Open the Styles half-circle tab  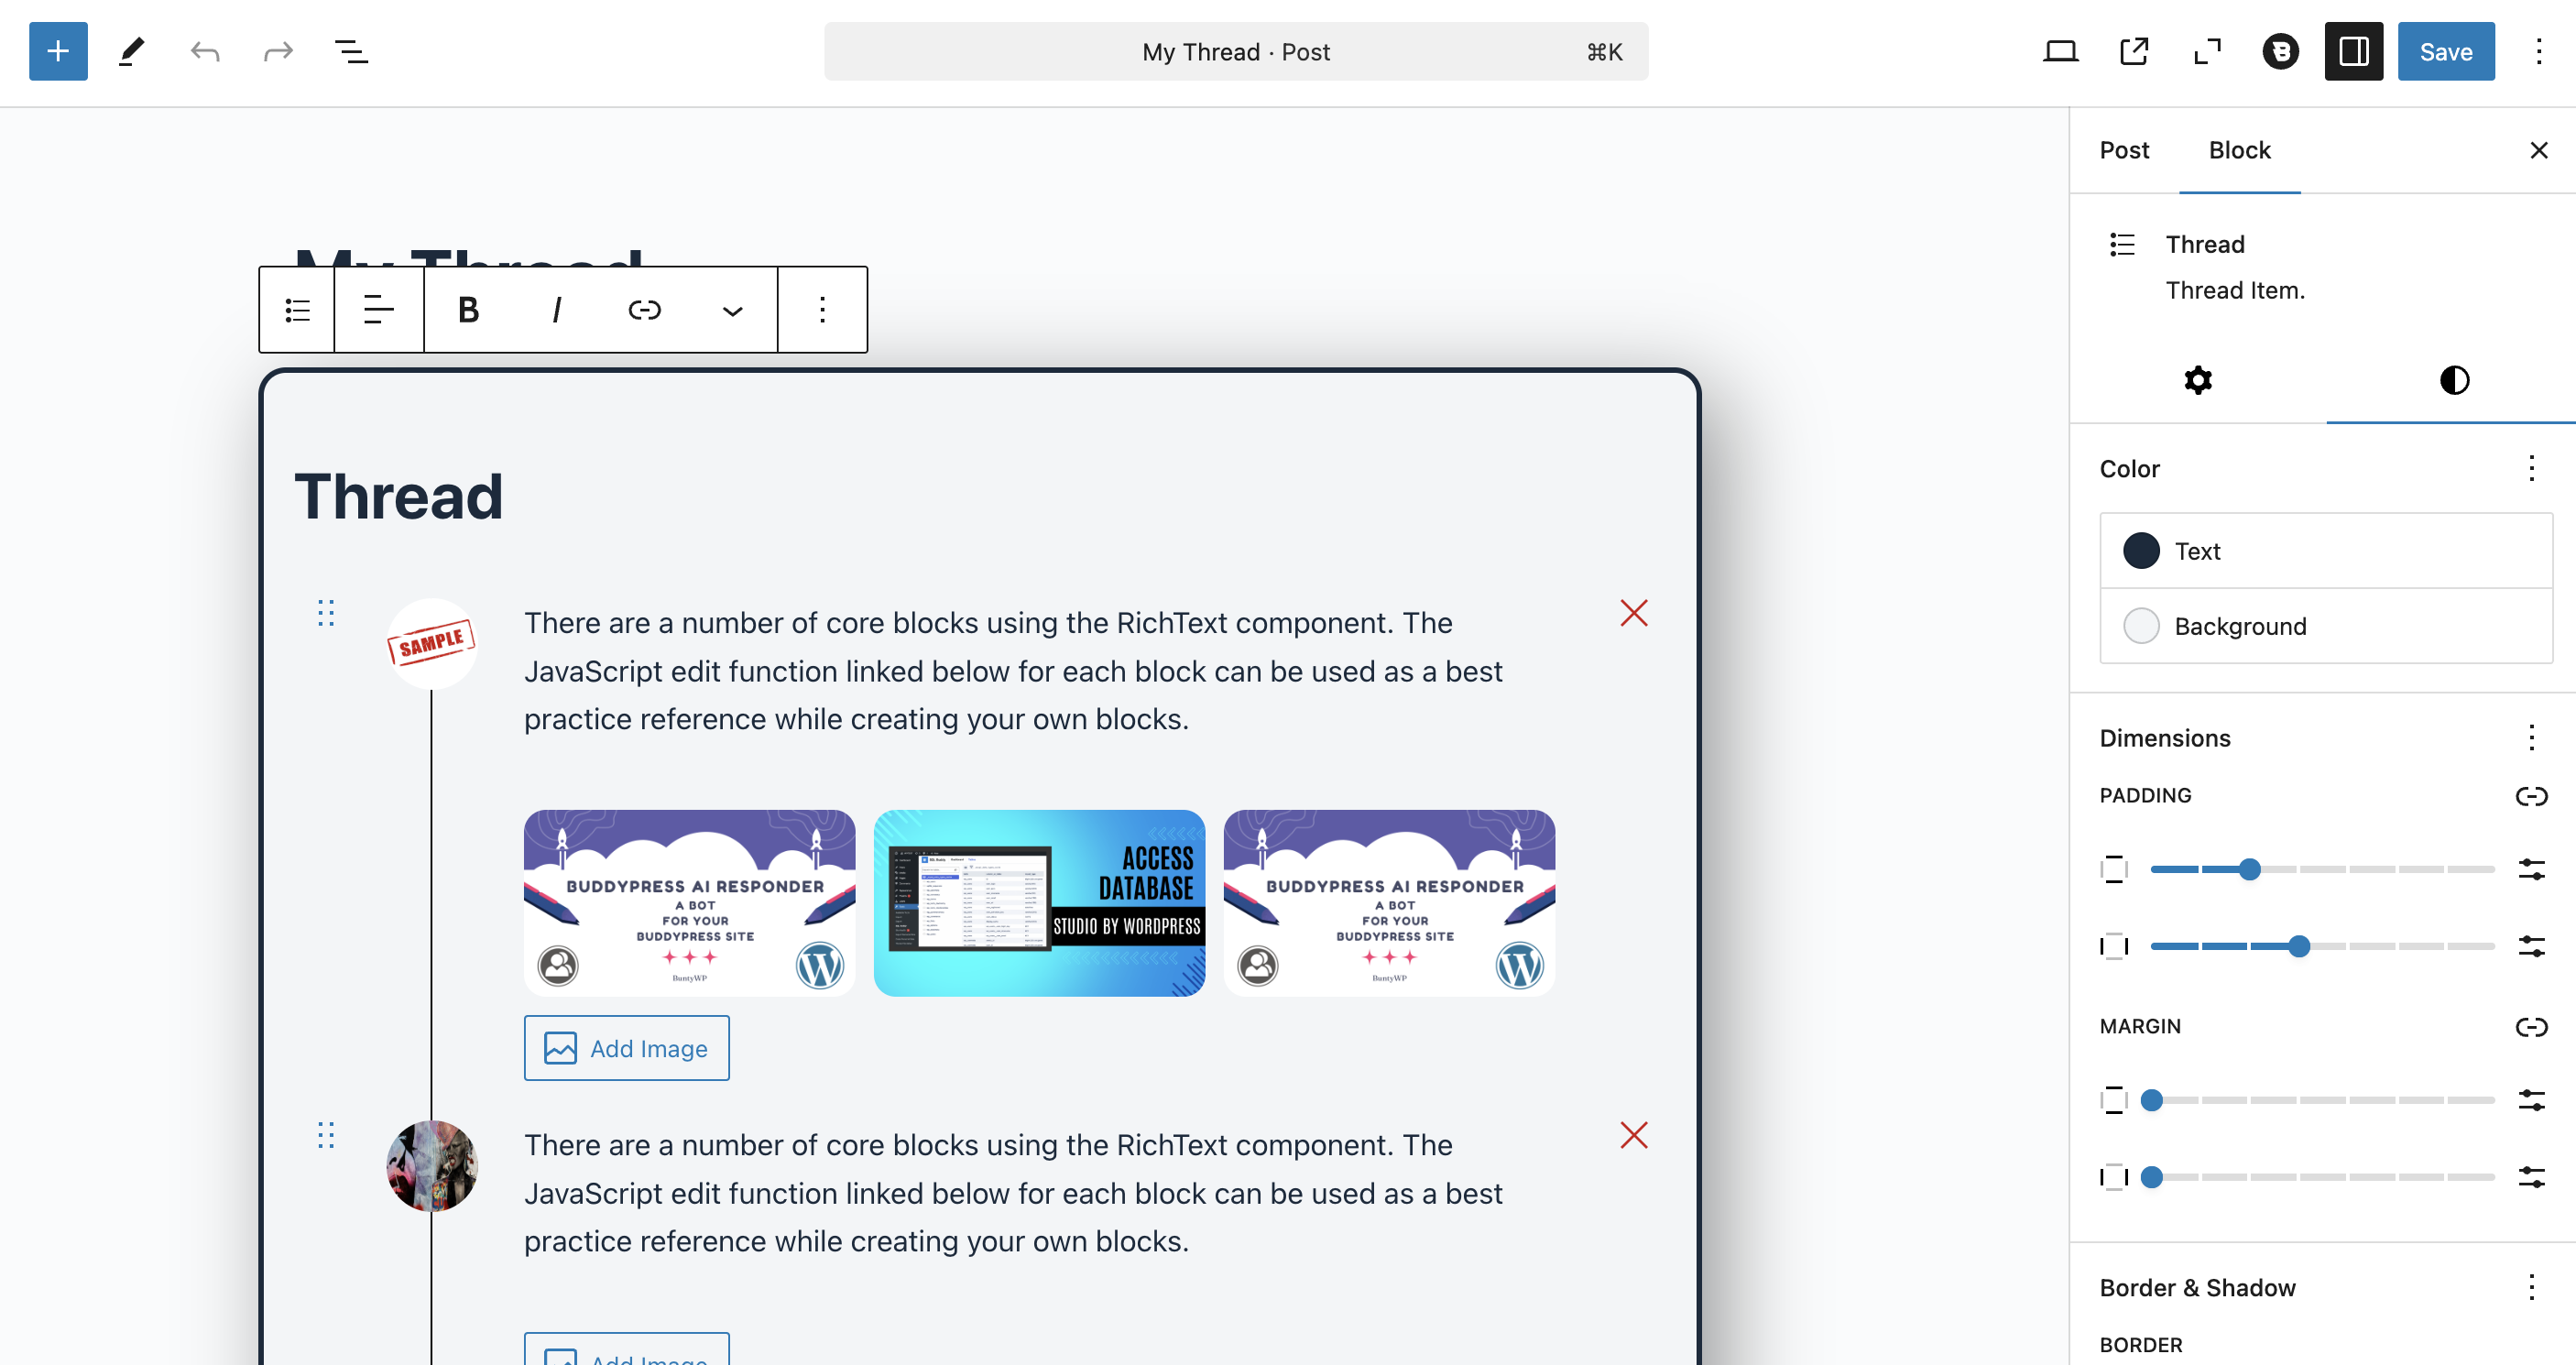(x=2454, y=380)
